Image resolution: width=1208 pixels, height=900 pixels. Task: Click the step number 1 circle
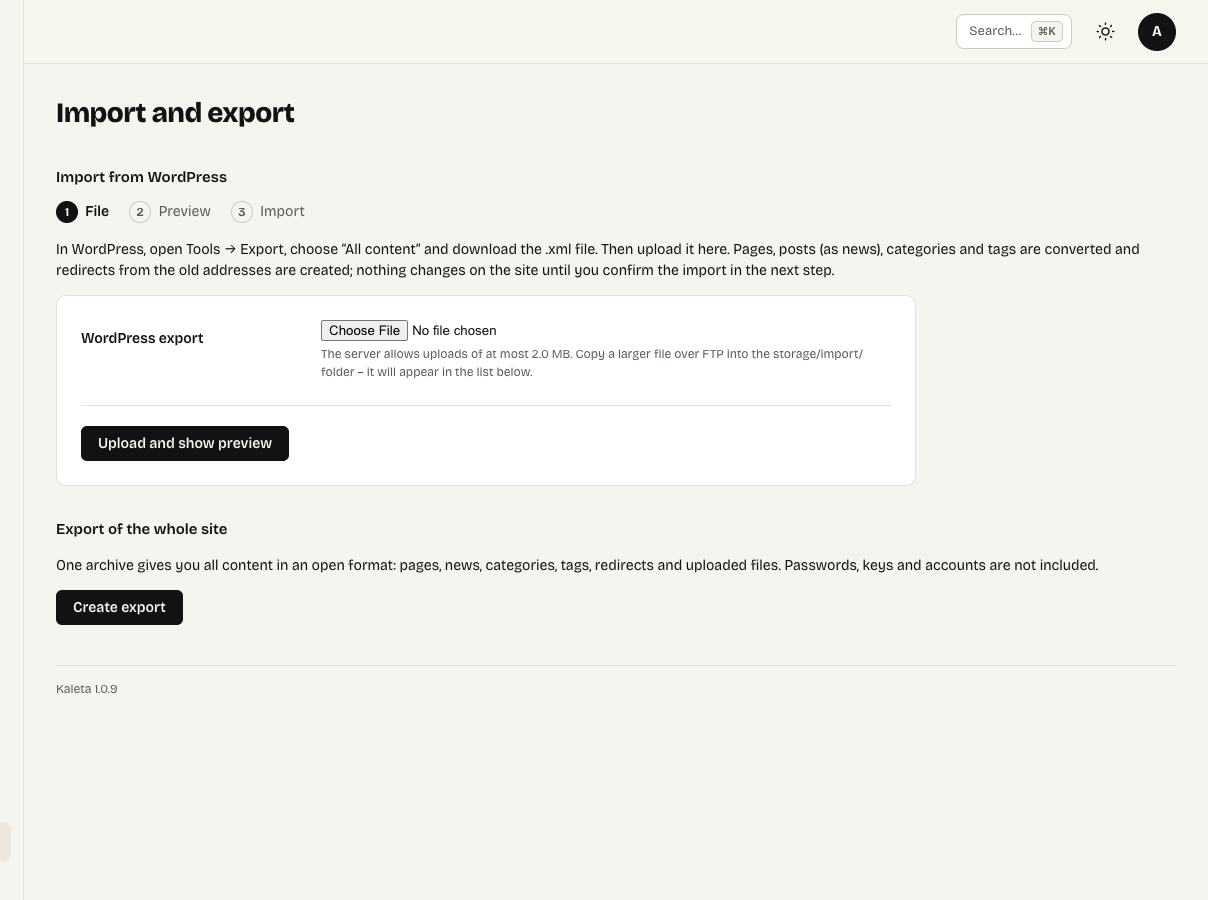coord(67,212)
